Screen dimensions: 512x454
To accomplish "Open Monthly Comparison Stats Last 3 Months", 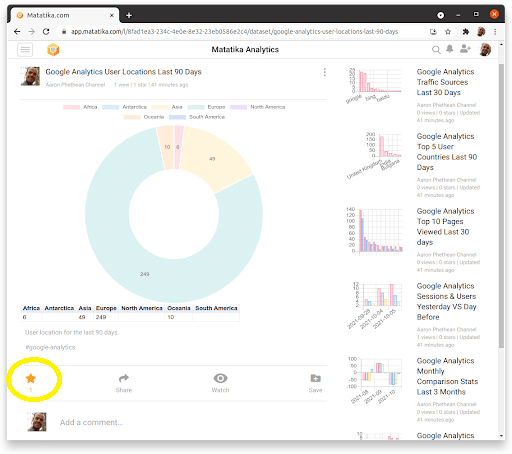I will [x=447, y=376].
